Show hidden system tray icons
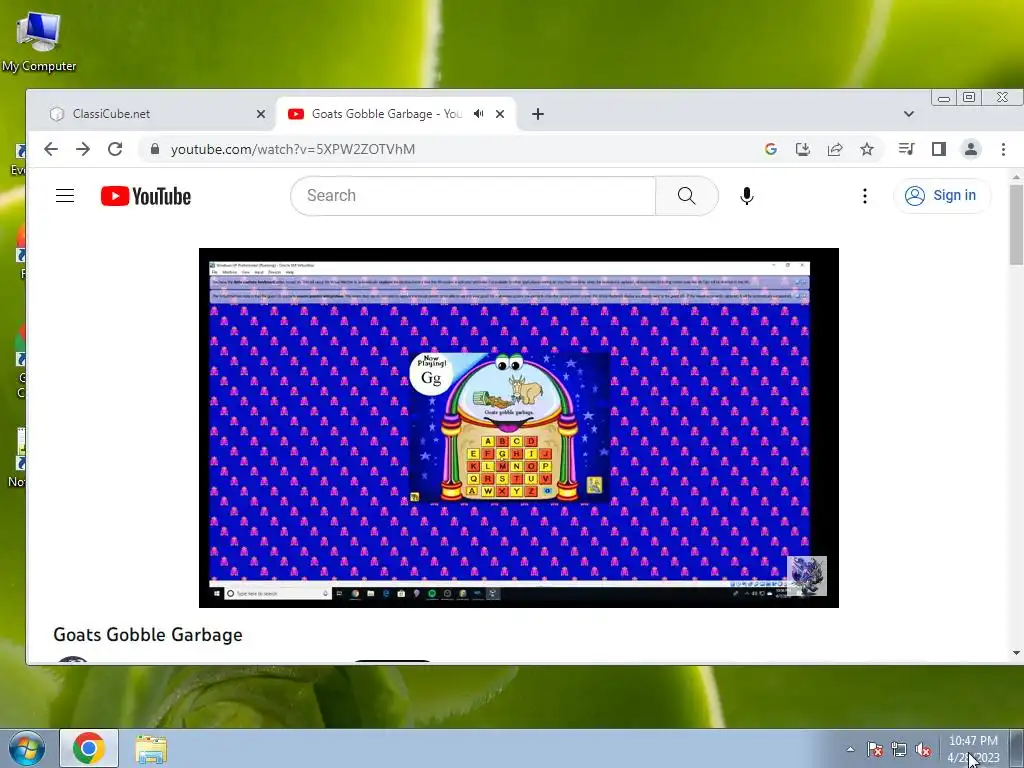1024x768 pixels. [850, 749]
